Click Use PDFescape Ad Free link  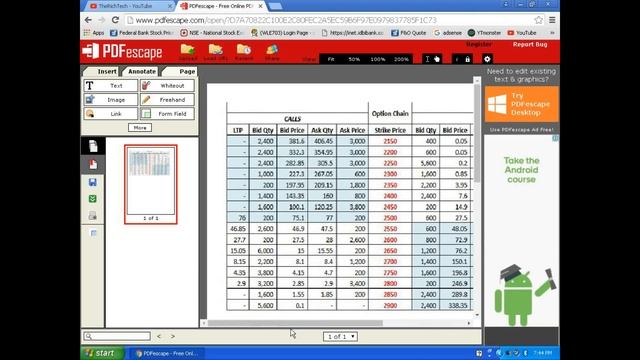click(522, 130)
